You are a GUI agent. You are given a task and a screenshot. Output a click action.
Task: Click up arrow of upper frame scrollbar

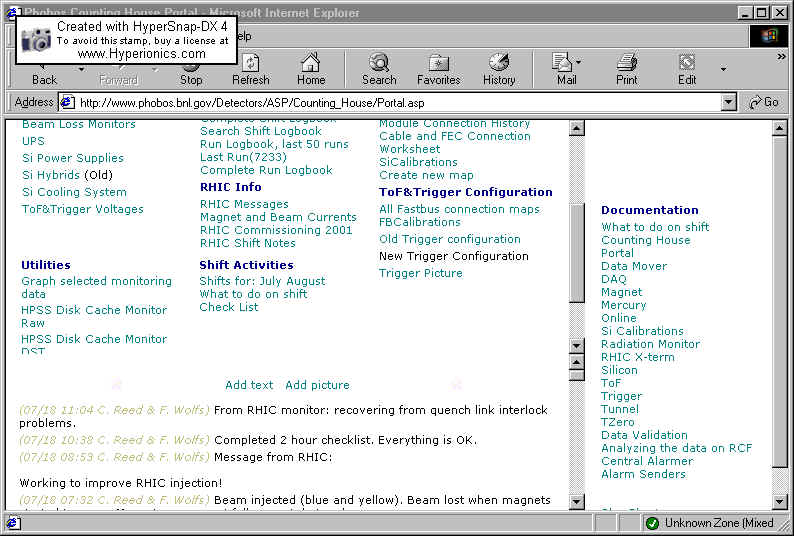pos(576,128)
